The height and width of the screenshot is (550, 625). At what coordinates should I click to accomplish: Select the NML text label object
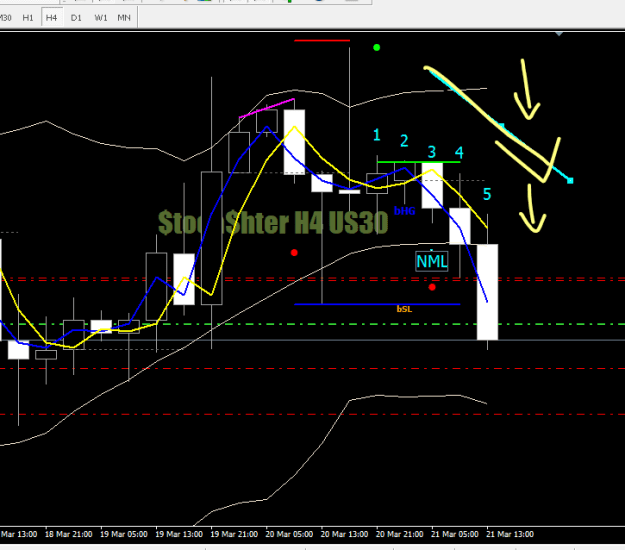432,261
